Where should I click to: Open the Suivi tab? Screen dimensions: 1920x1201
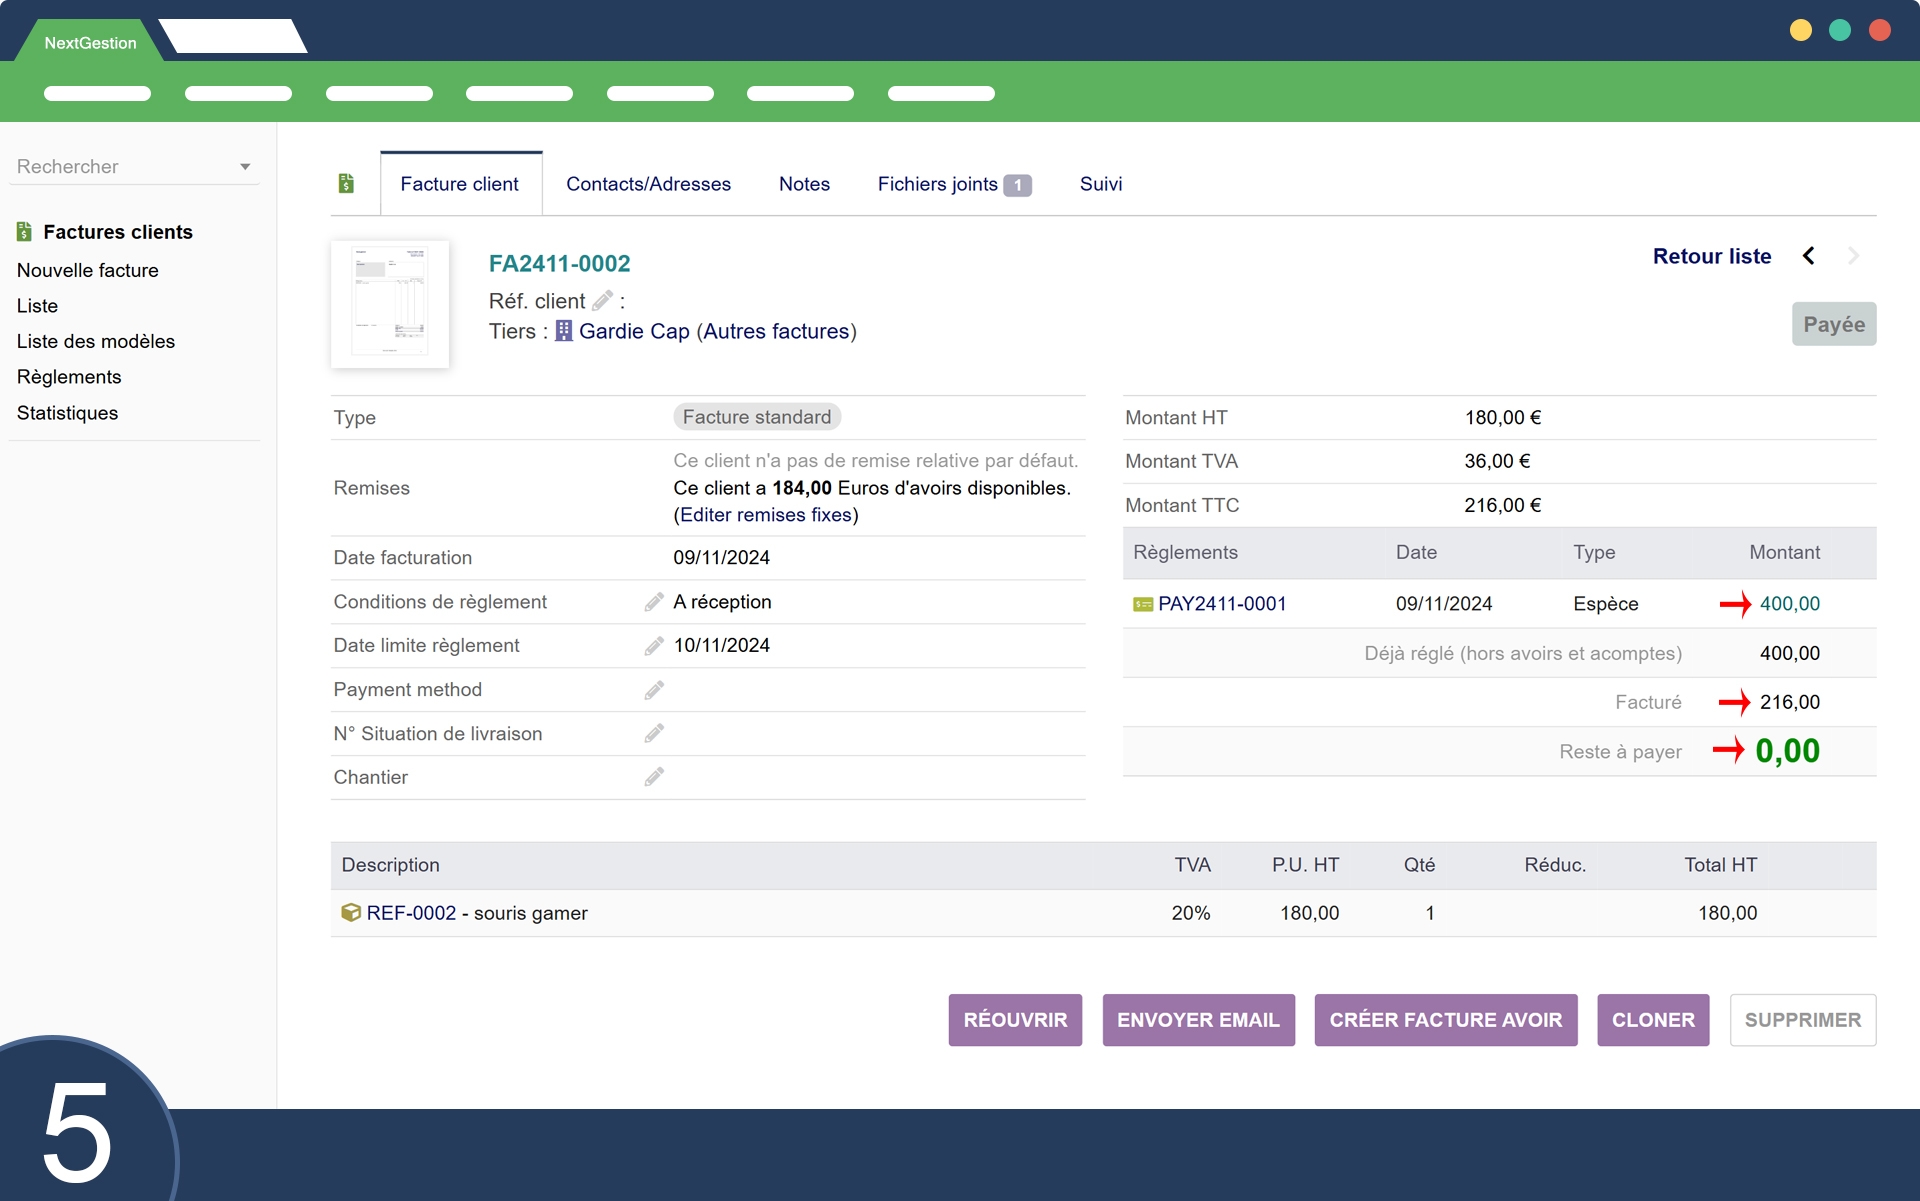pos(1100,184)
